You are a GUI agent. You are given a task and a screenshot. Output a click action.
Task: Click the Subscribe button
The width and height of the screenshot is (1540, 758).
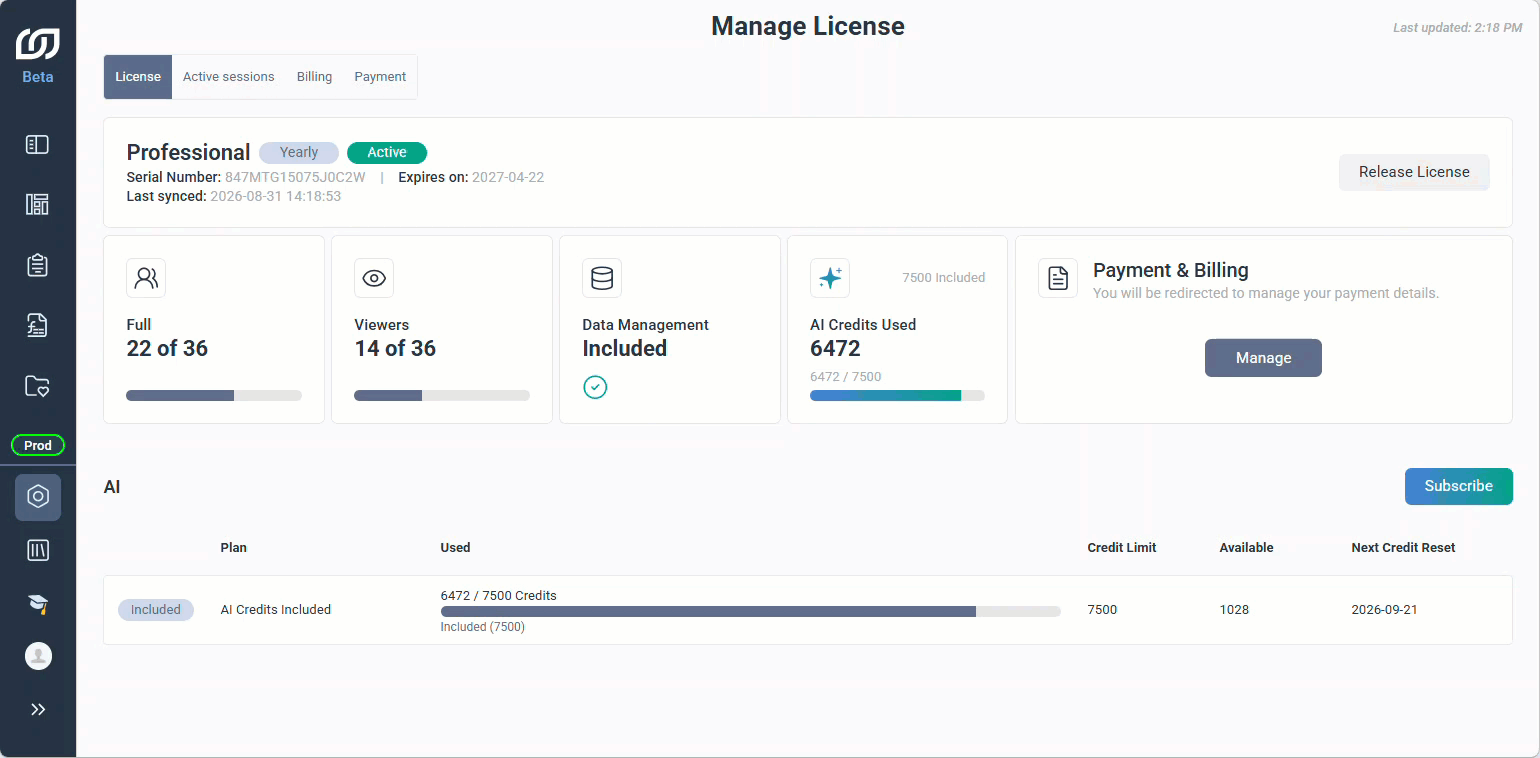pos(1458,486)
